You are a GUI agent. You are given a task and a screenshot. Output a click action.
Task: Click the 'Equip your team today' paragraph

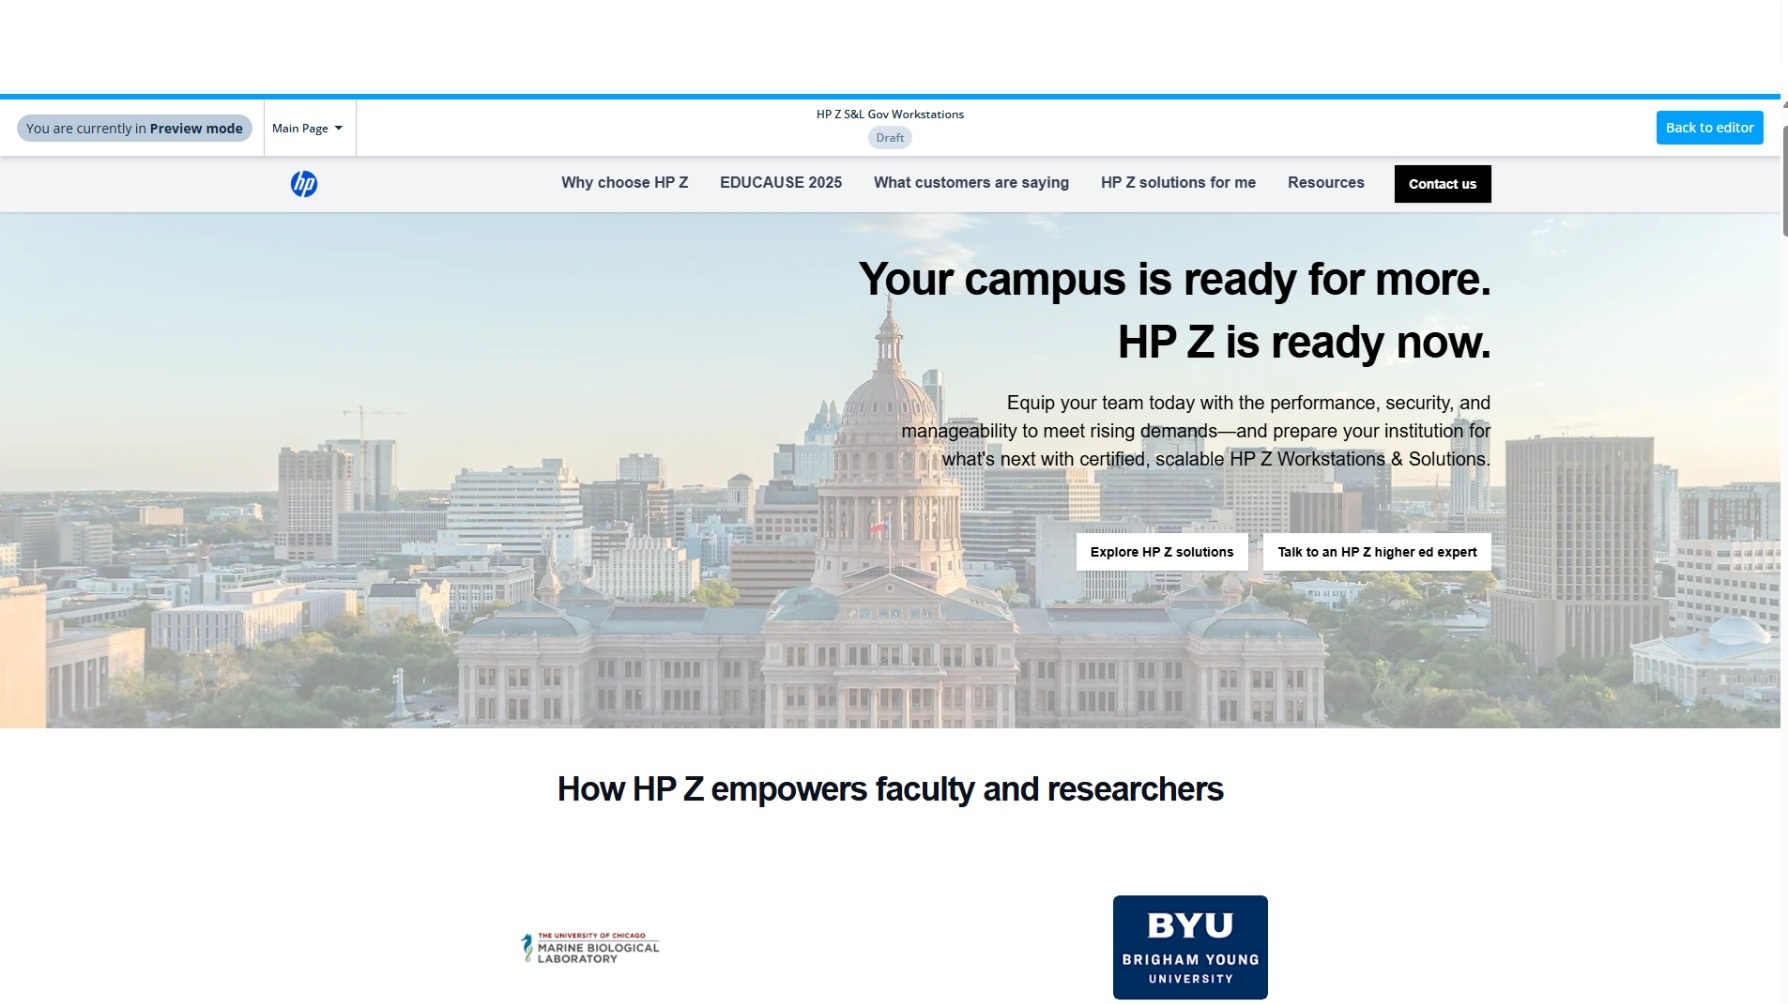tap(1196, 431)
